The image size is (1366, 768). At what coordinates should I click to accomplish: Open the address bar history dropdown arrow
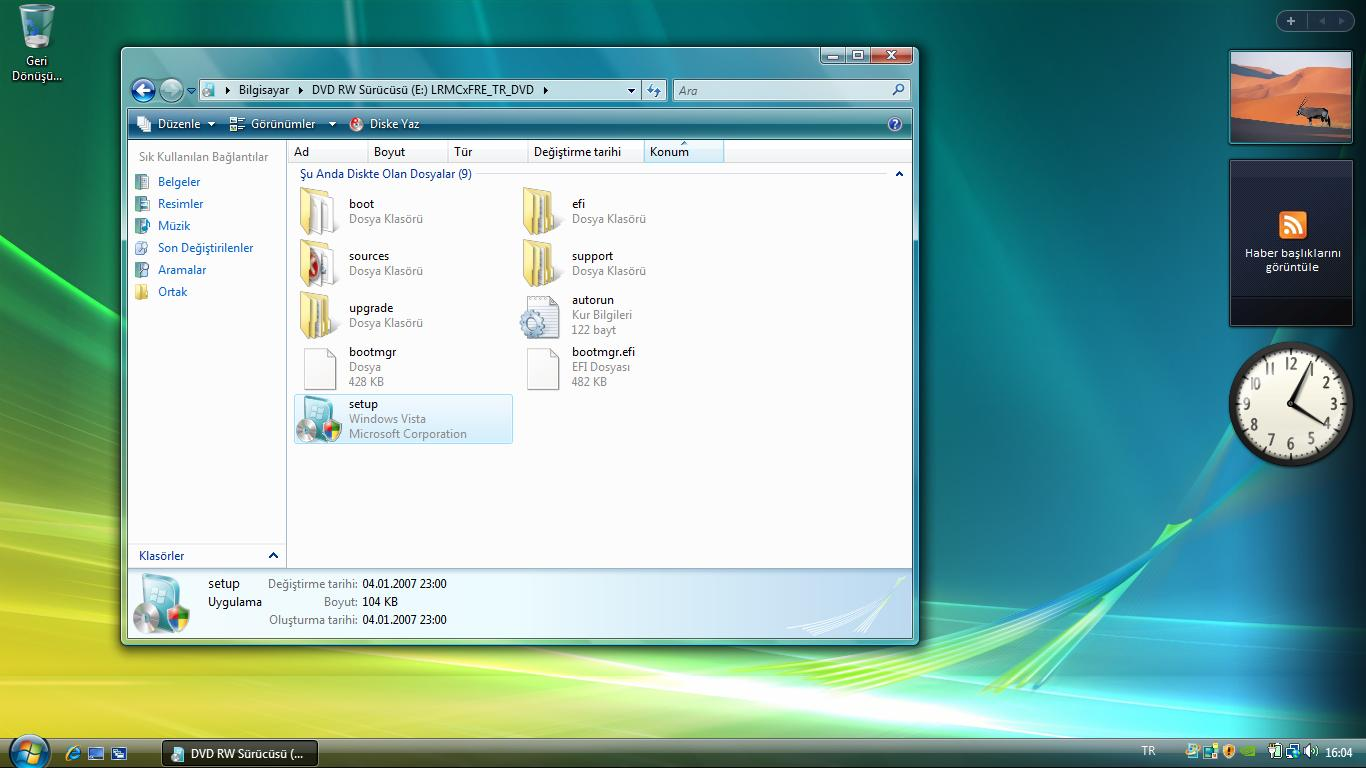[631, 90]
